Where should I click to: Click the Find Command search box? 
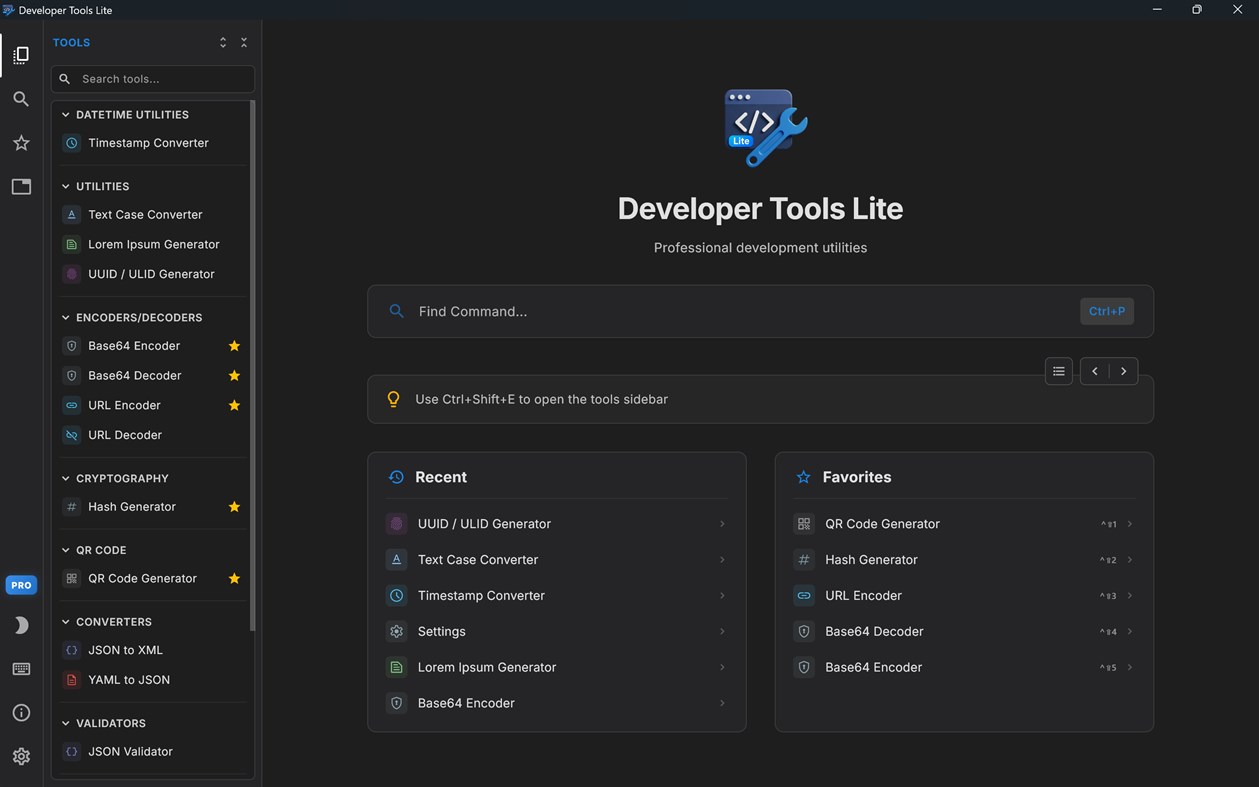point(760,311)
